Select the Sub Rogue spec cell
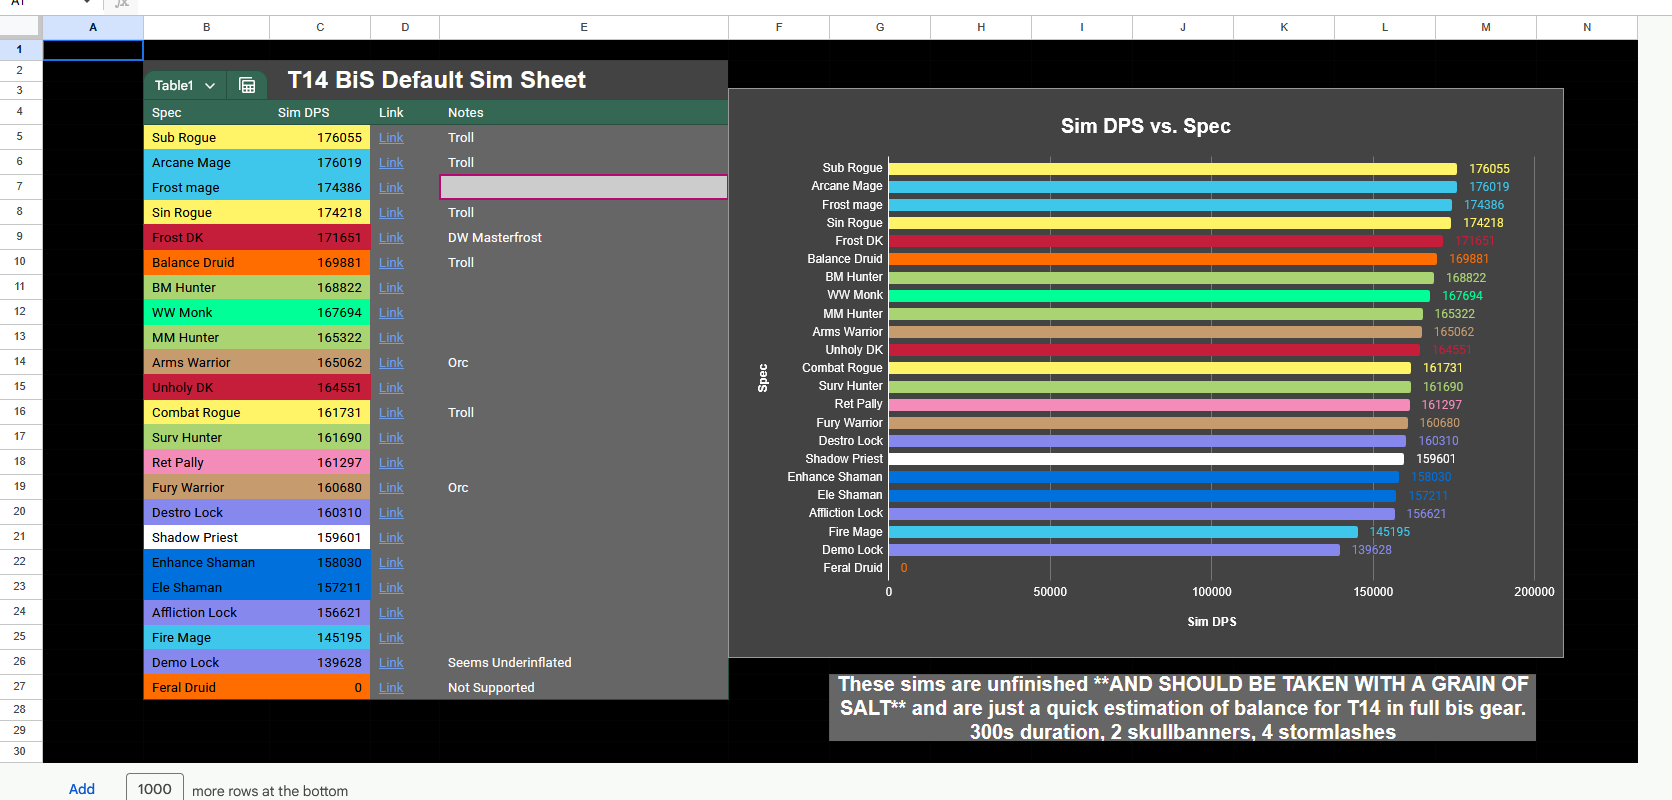This screenshot has height=800, width=1672. tap(207, 138)
